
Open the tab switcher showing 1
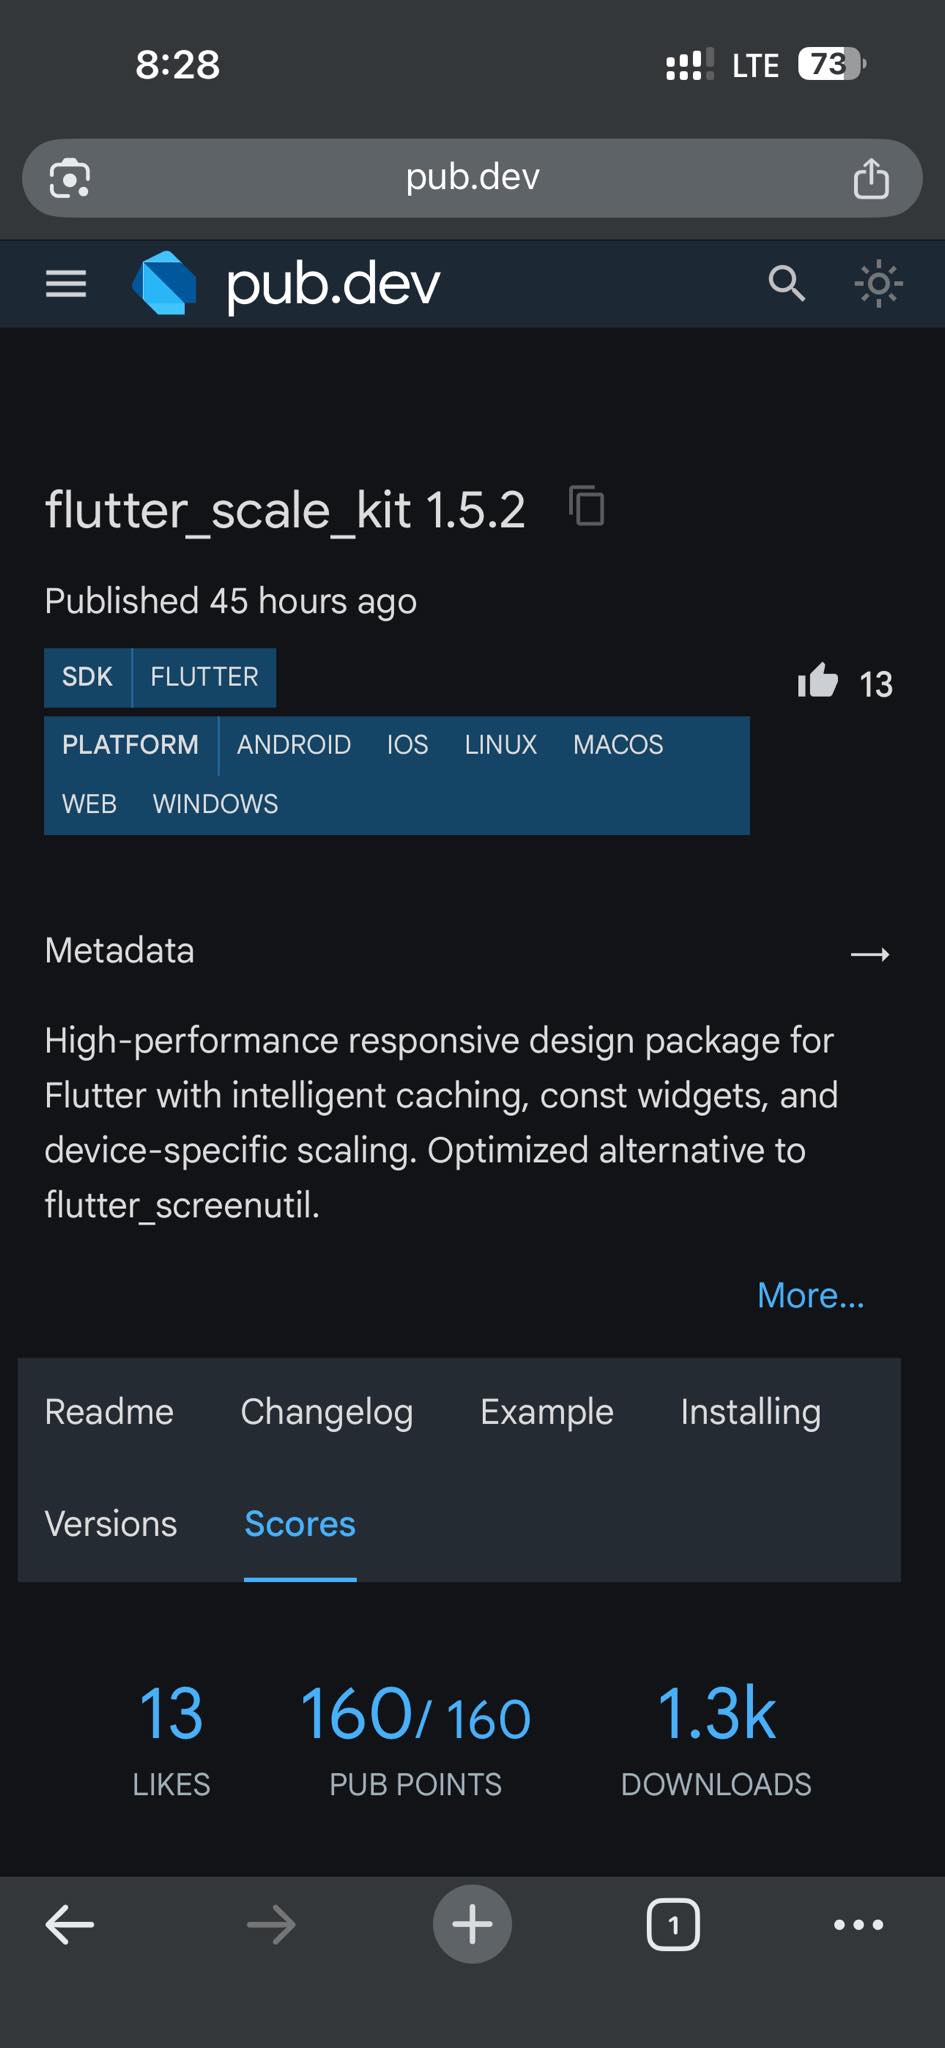tap(673, 1924)
